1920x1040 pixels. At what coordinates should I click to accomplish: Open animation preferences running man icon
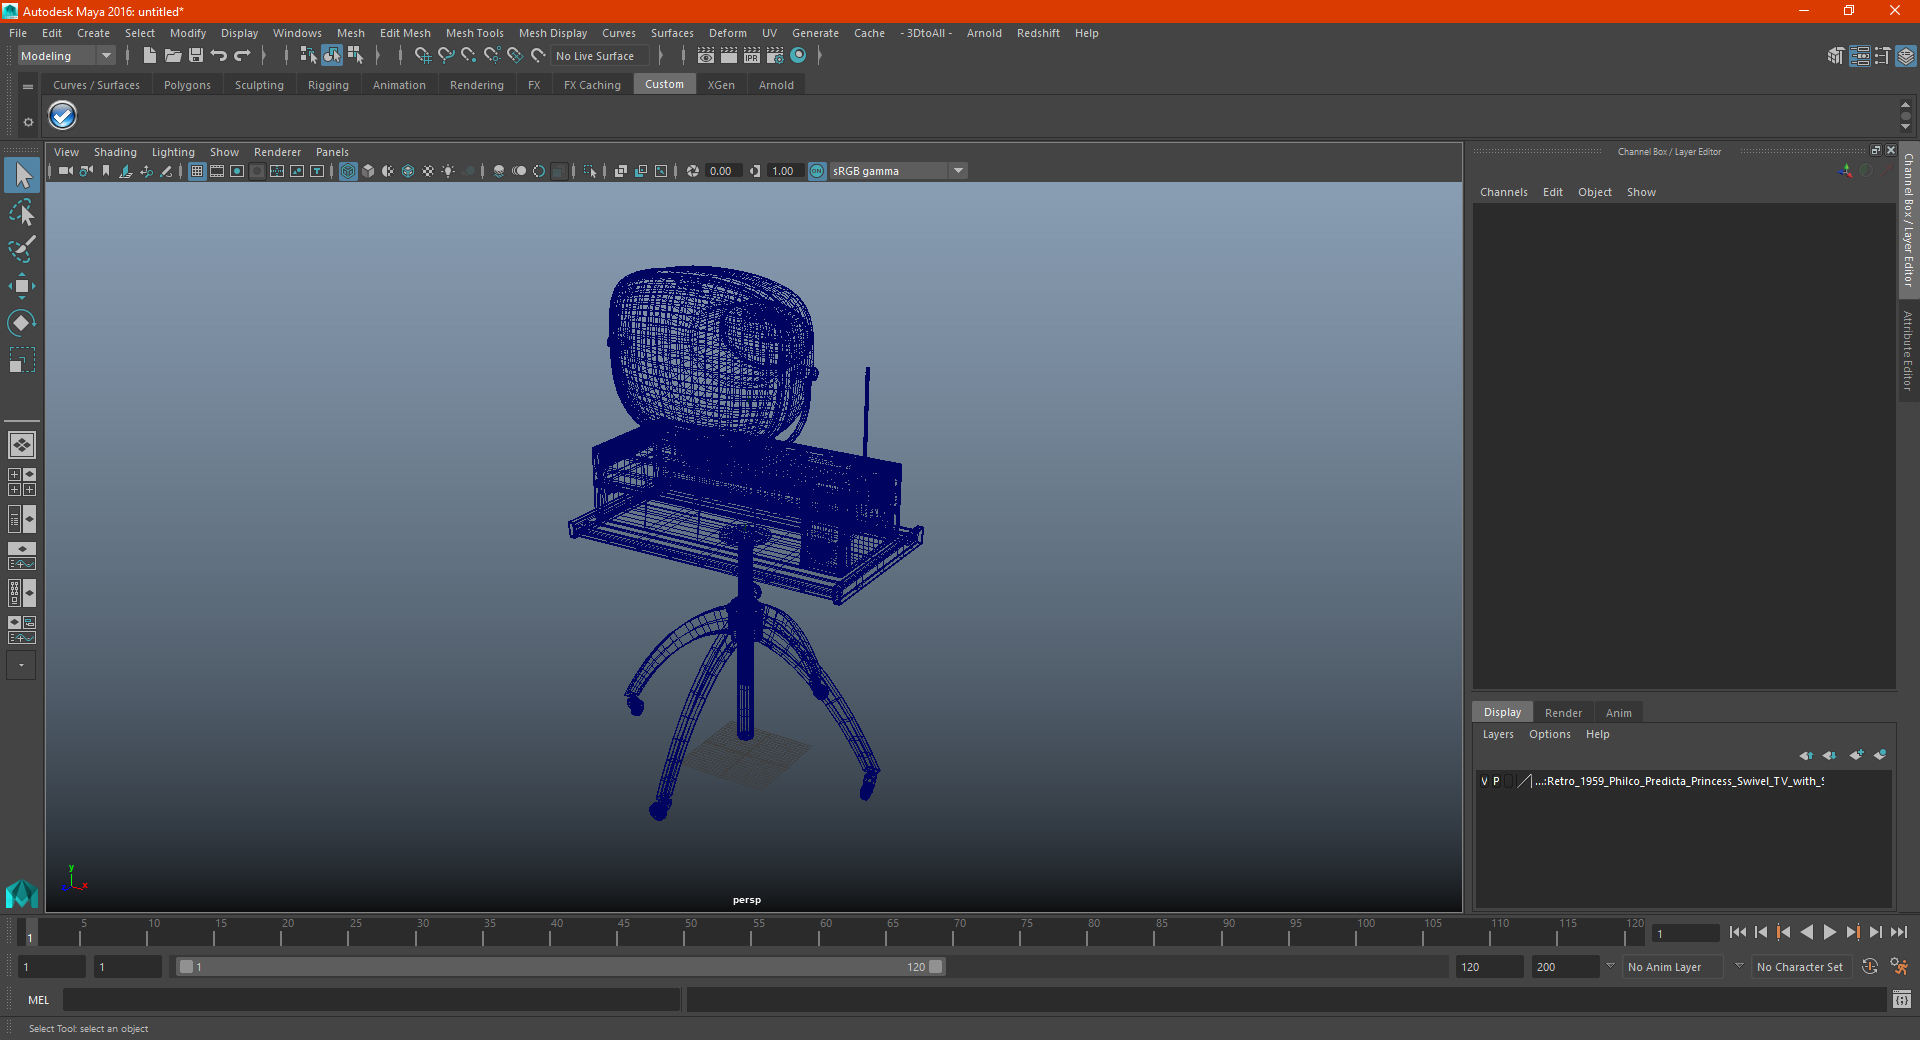tap(1898, 966)
